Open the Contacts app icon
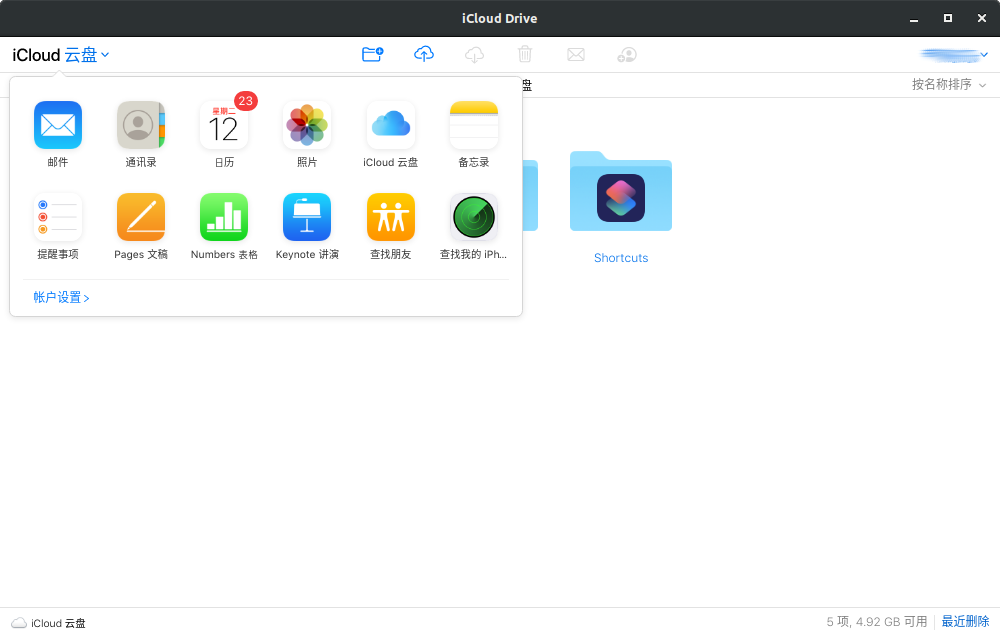The width and height of the screenshot is (1000, 637). (140, 125)
